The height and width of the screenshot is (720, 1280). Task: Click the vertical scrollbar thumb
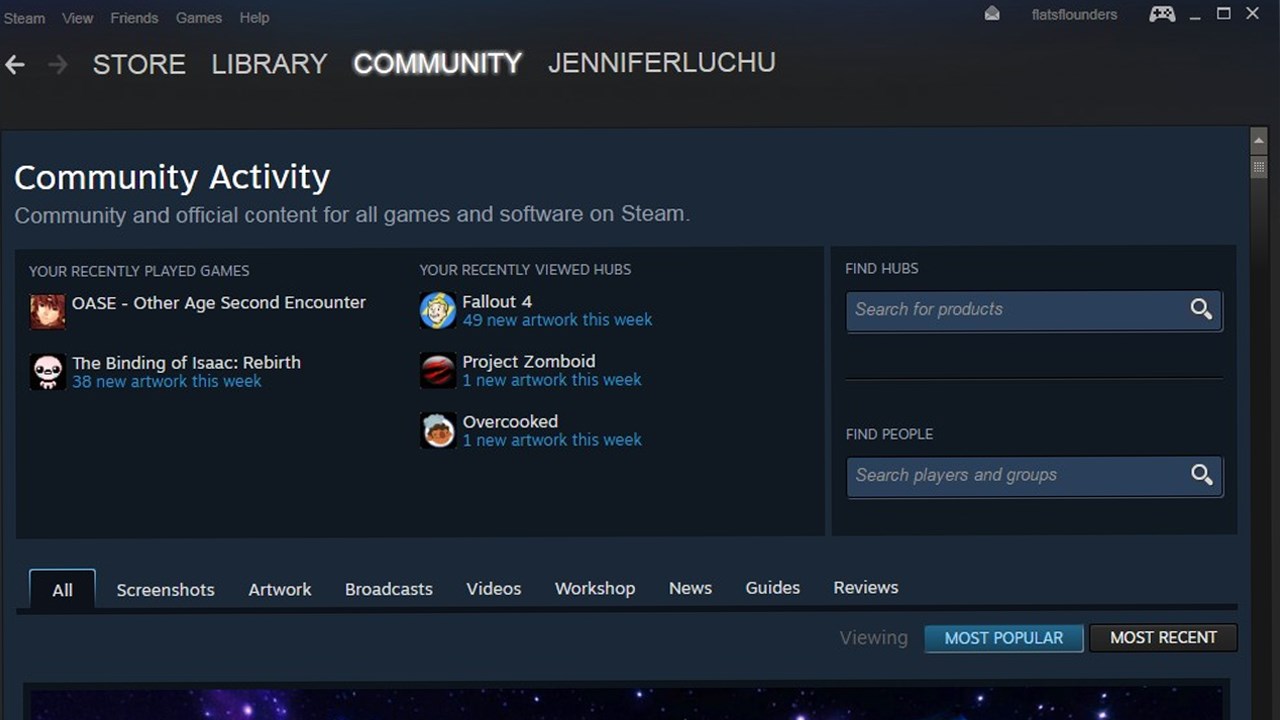click(x=1259, y=167)
